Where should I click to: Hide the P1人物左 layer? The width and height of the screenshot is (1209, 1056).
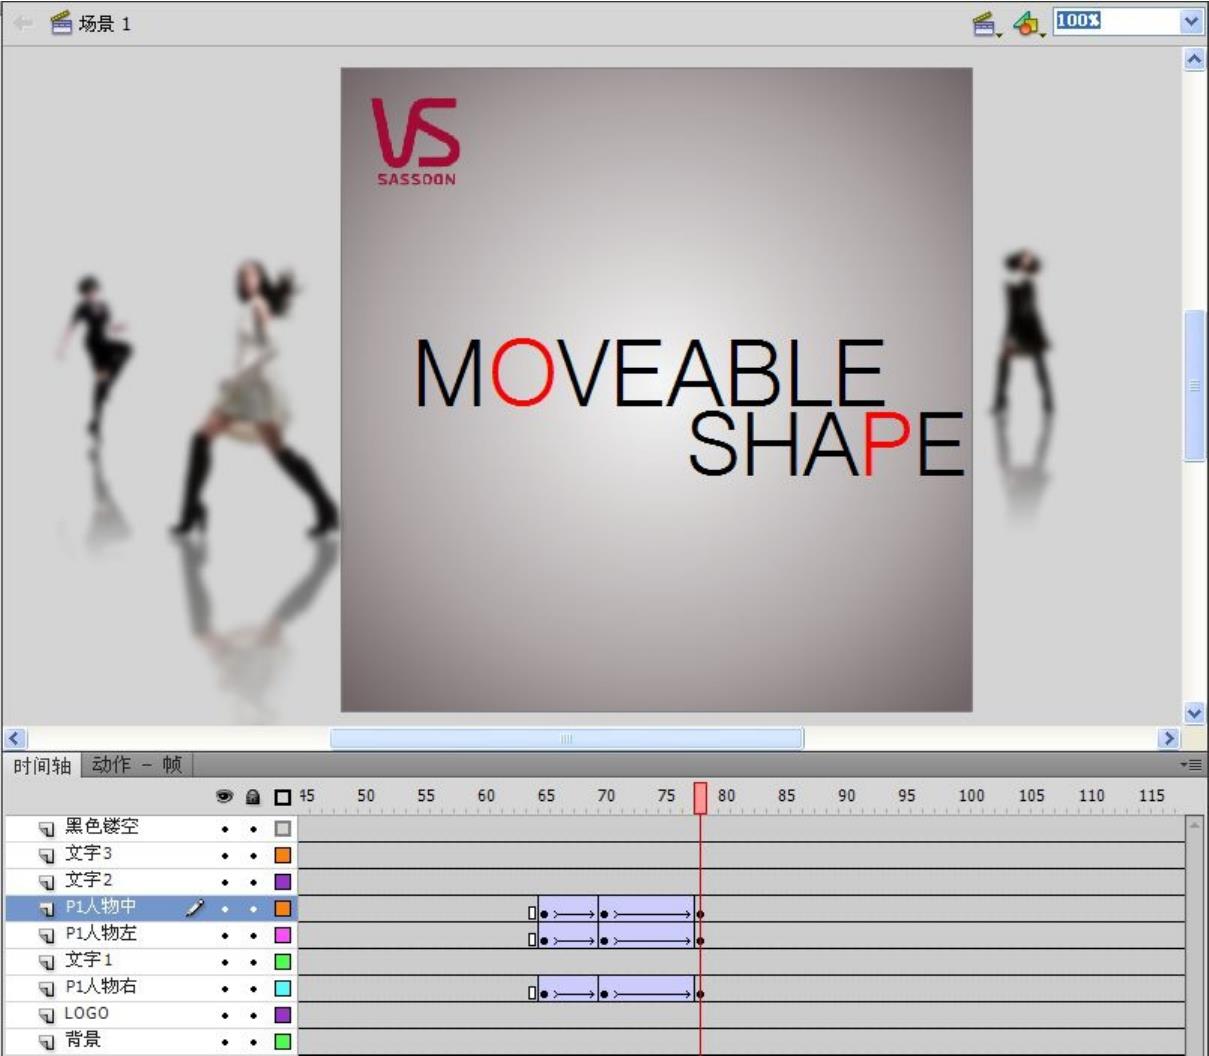coord(225,935)
